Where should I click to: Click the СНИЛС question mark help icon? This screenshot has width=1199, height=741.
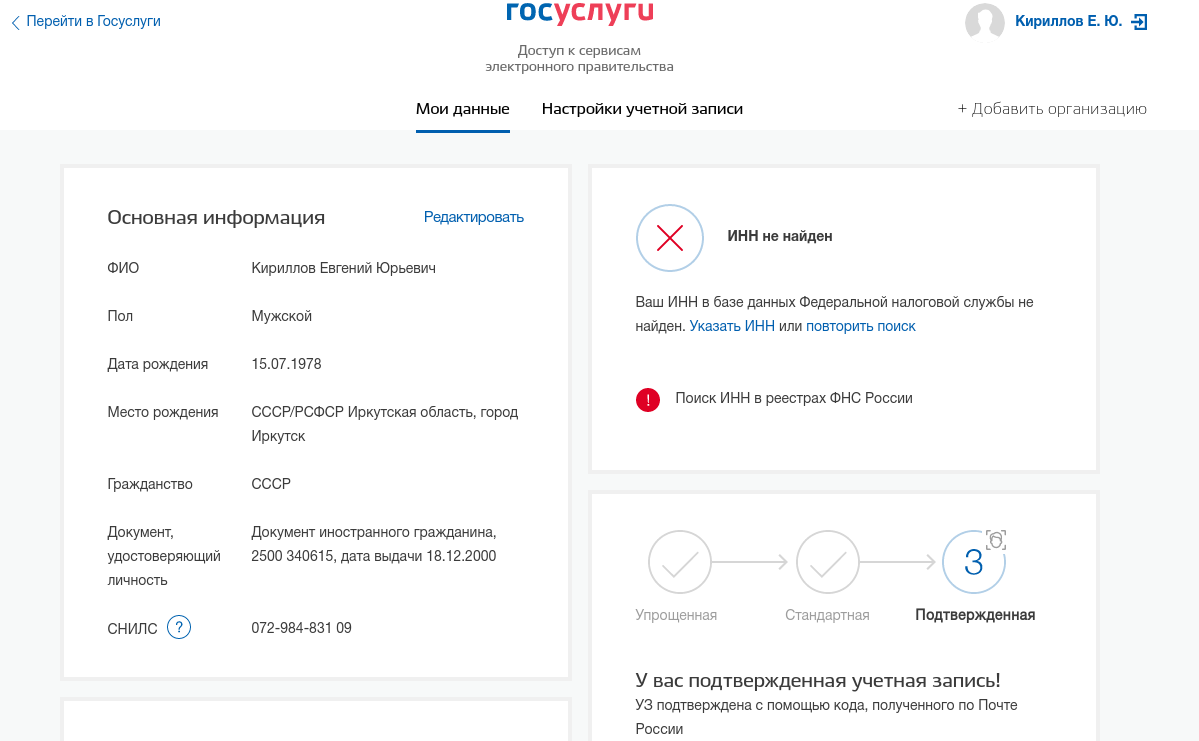179,628
